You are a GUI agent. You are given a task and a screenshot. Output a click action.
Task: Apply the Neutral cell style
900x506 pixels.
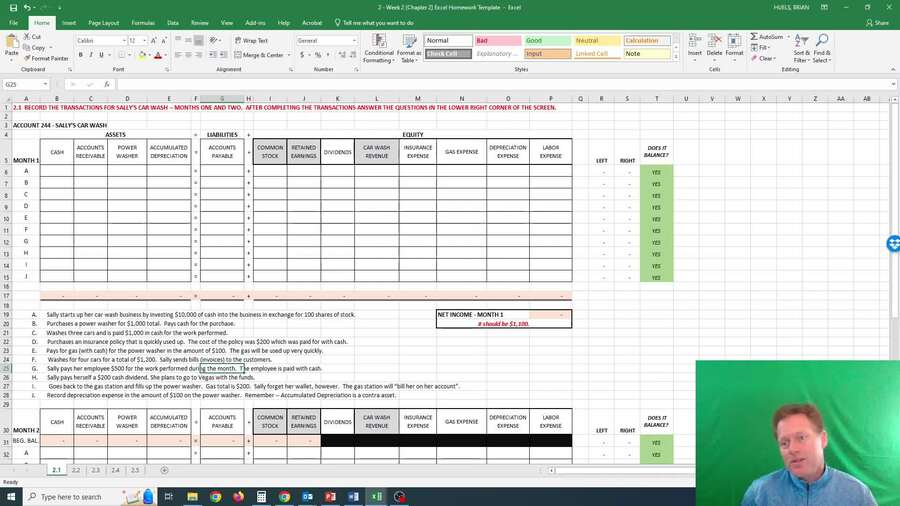[x=597, y=41]
